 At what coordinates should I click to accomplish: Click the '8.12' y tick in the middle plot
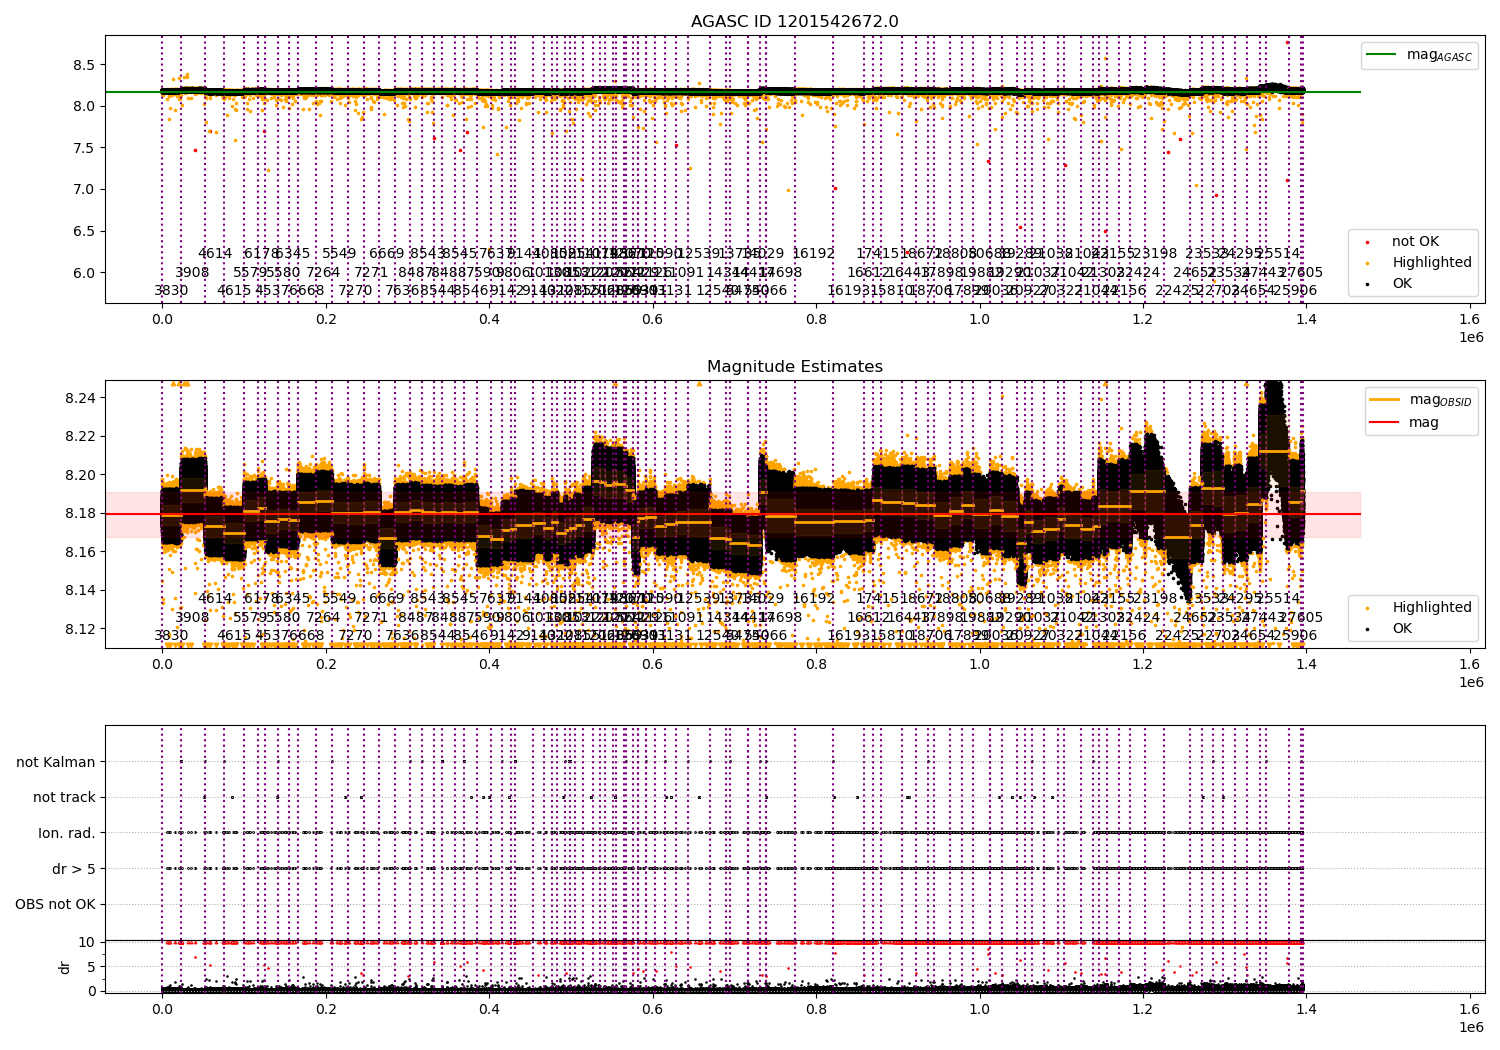80,629
